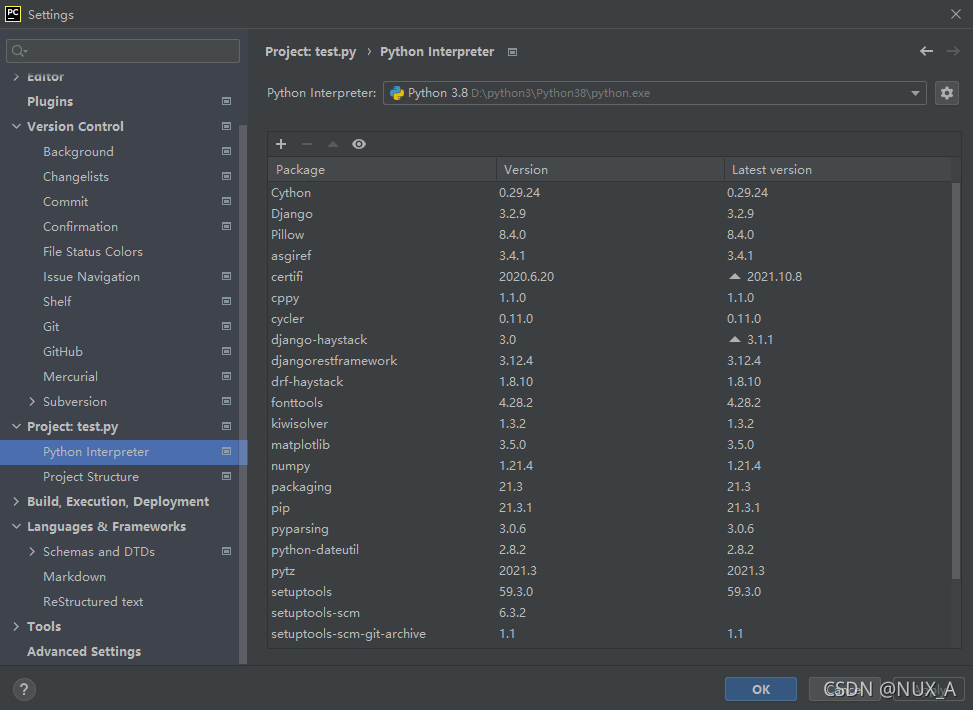Select the numpy package row

coord(609,465)
